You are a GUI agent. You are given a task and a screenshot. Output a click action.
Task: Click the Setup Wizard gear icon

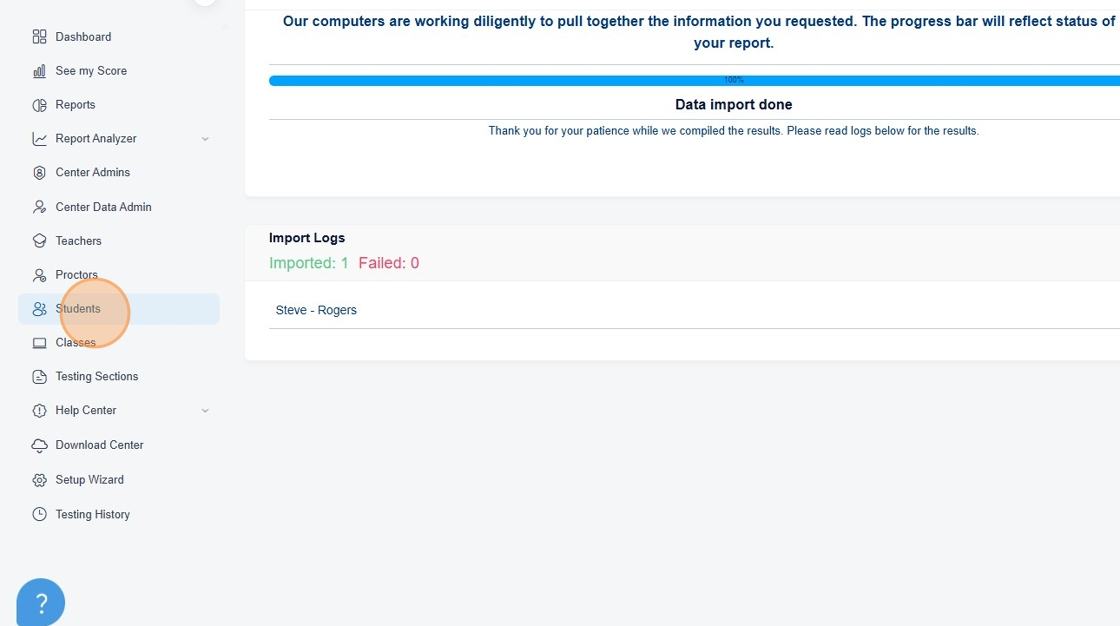(x=39, y=480)
